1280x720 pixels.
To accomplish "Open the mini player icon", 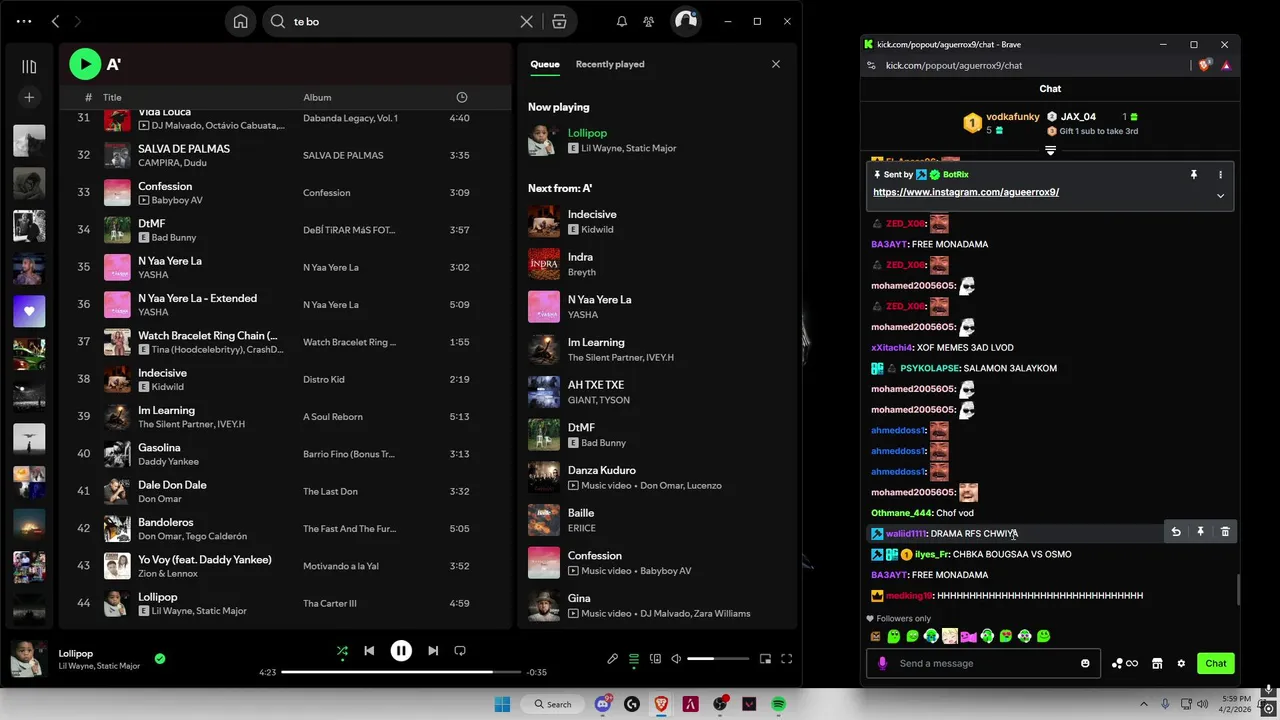I will pyautogui.click(x=765, y=658).
